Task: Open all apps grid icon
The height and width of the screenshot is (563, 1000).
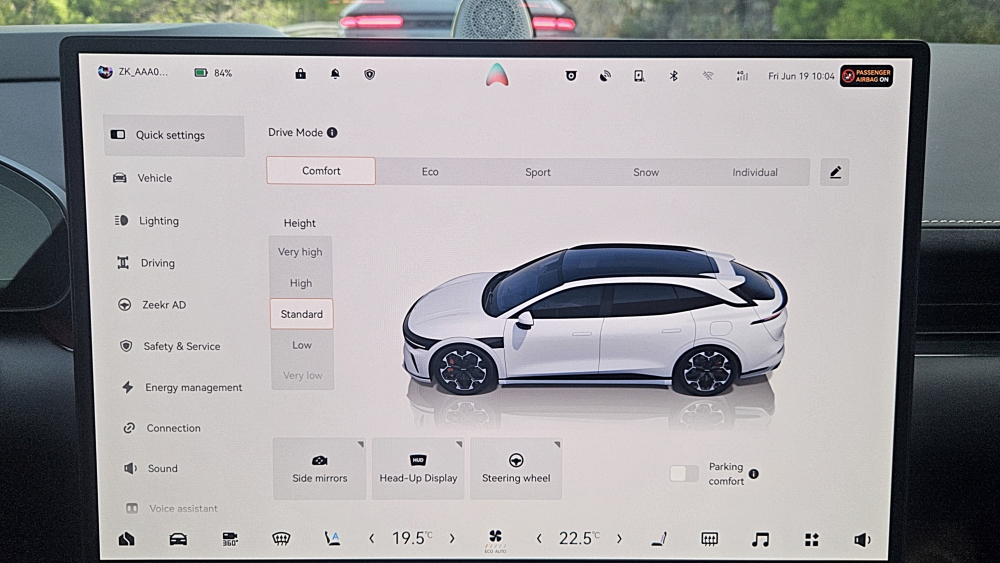Action: click(811, 540)
